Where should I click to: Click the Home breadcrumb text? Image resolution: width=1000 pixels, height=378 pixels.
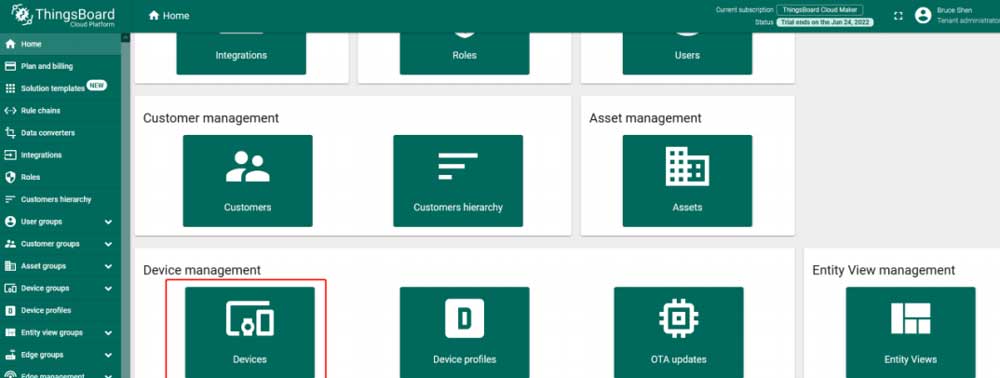click(x=176, y=16)
